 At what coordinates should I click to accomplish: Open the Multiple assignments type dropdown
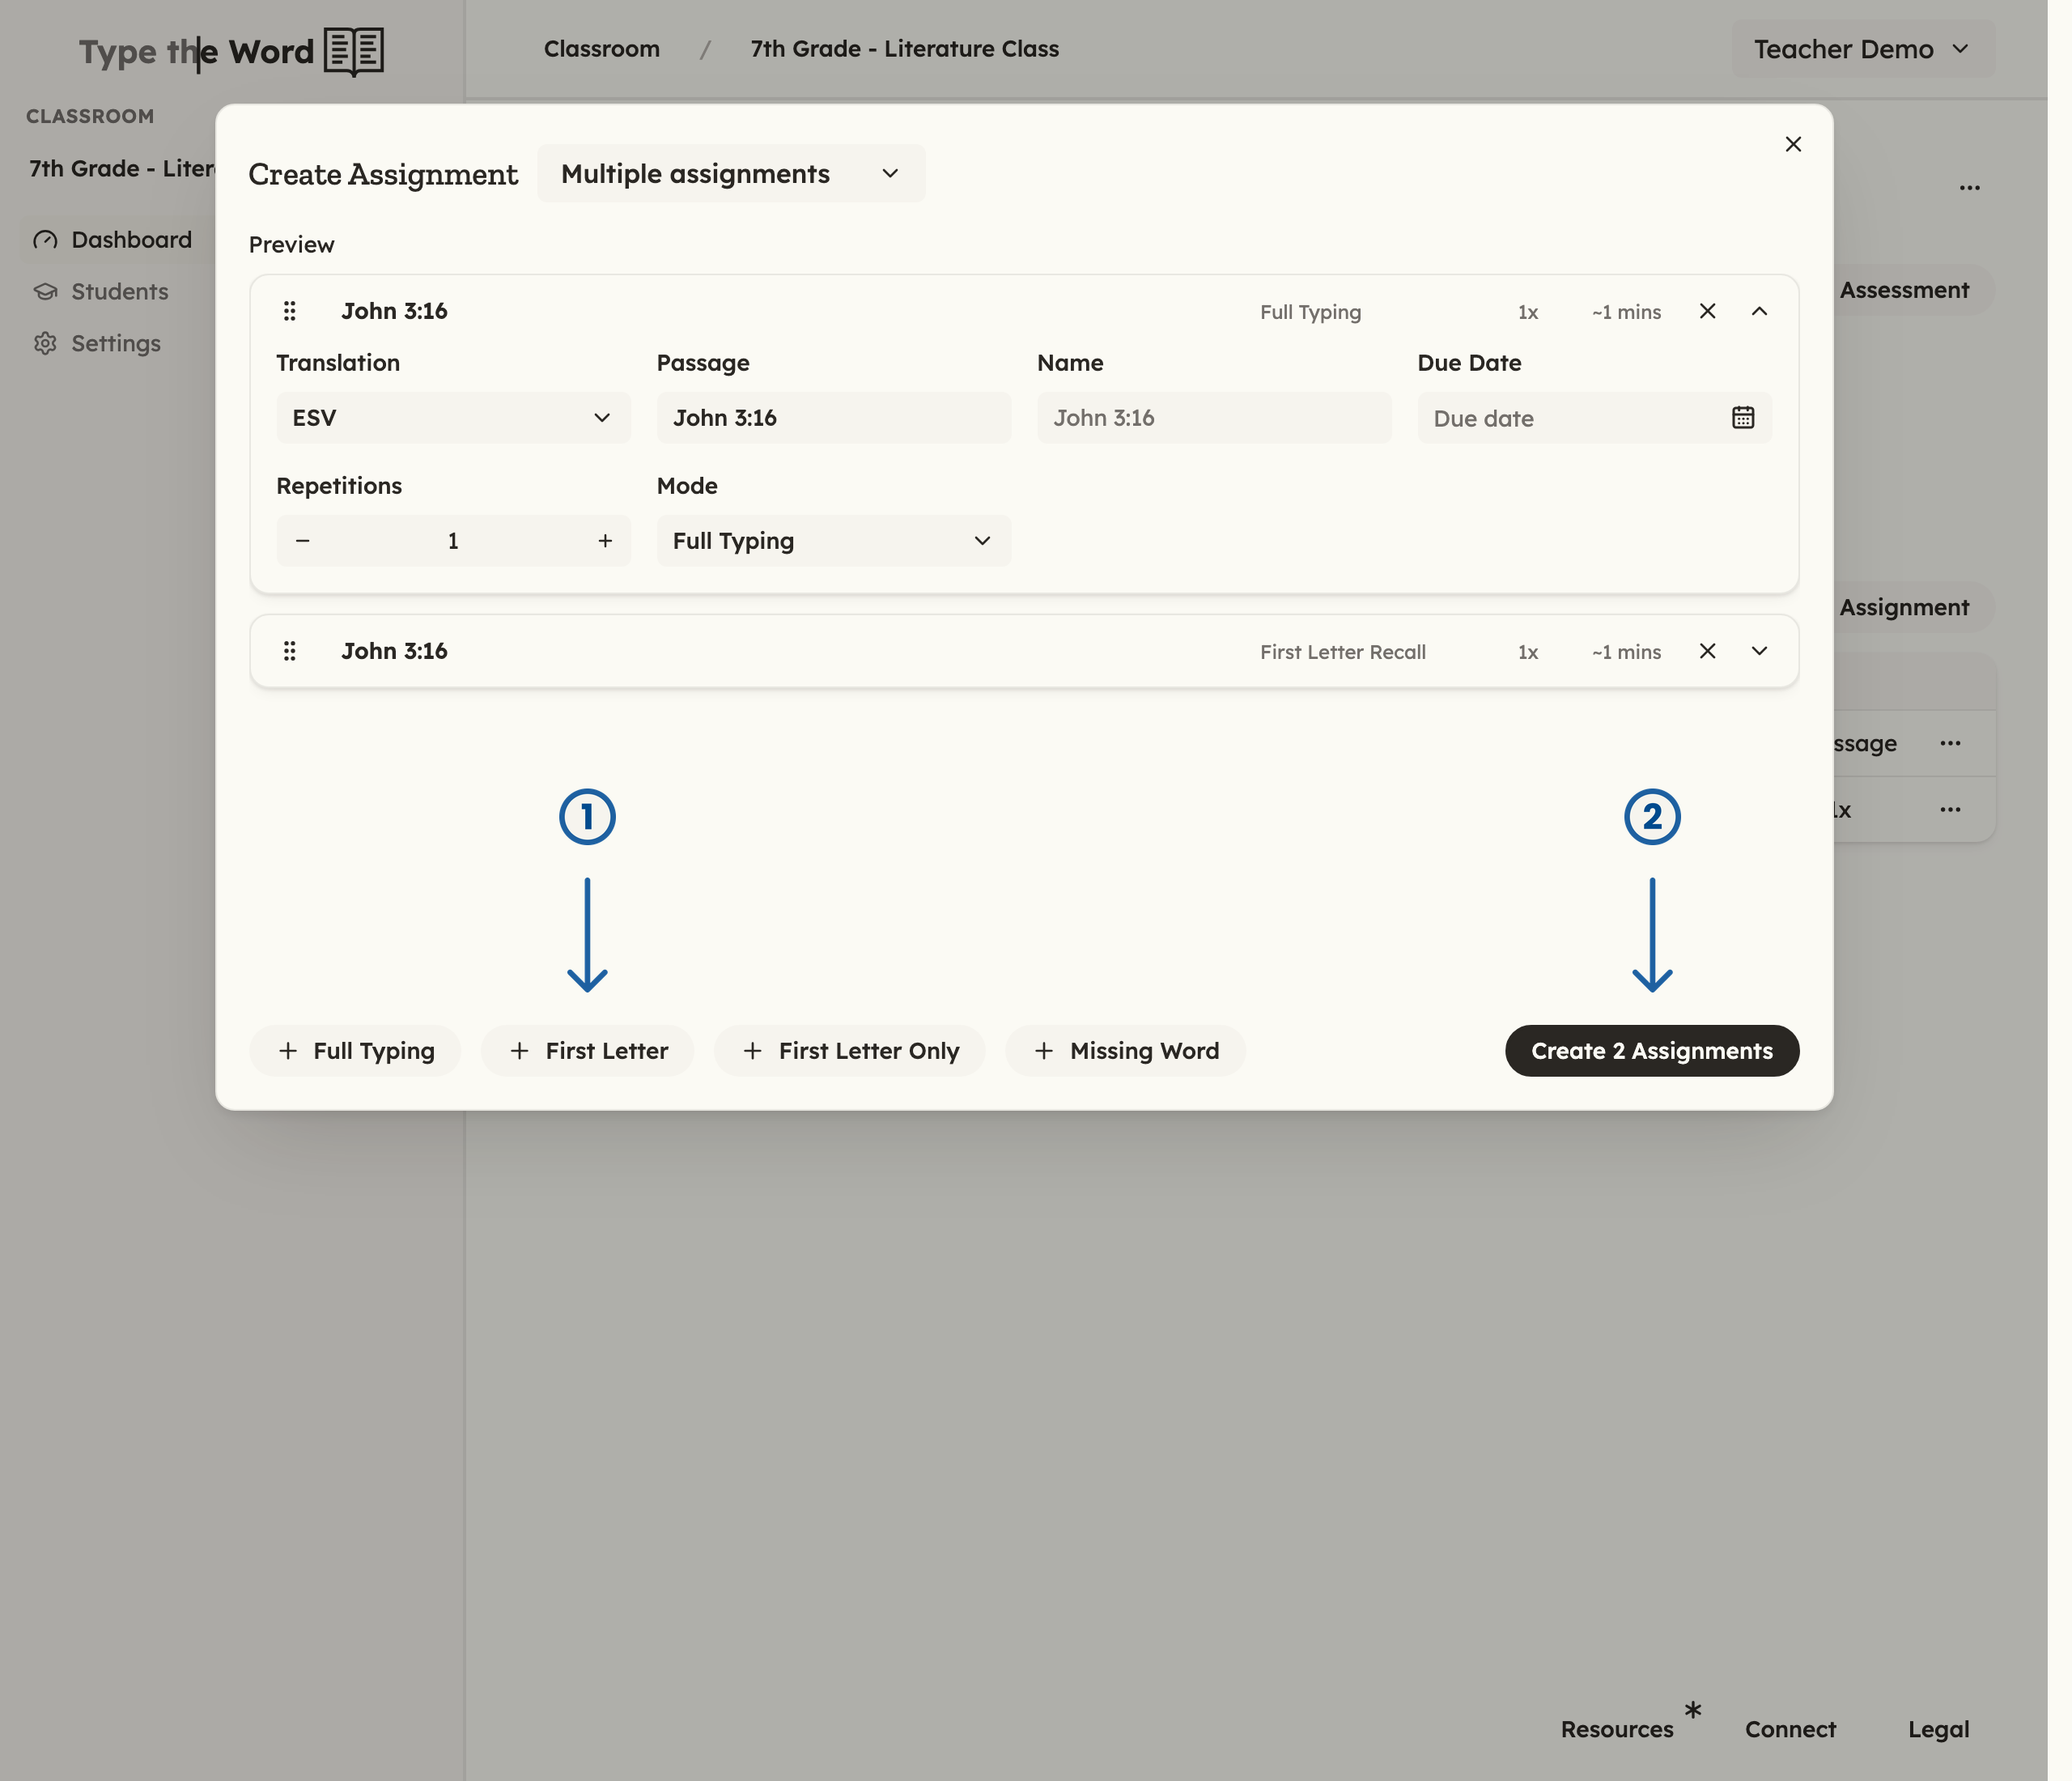(x=731, y=174)
